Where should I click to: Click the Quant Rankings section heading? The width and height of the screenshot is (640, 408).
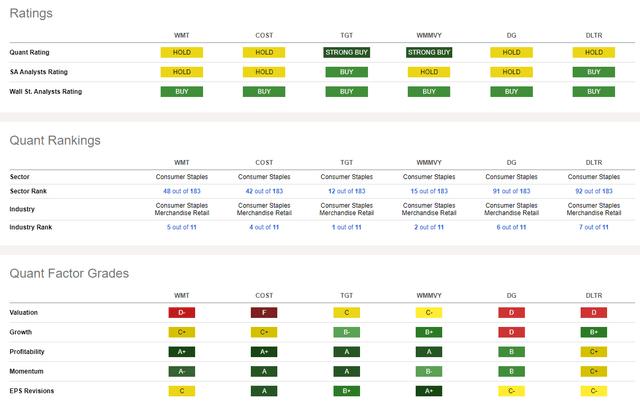(55, 140)
